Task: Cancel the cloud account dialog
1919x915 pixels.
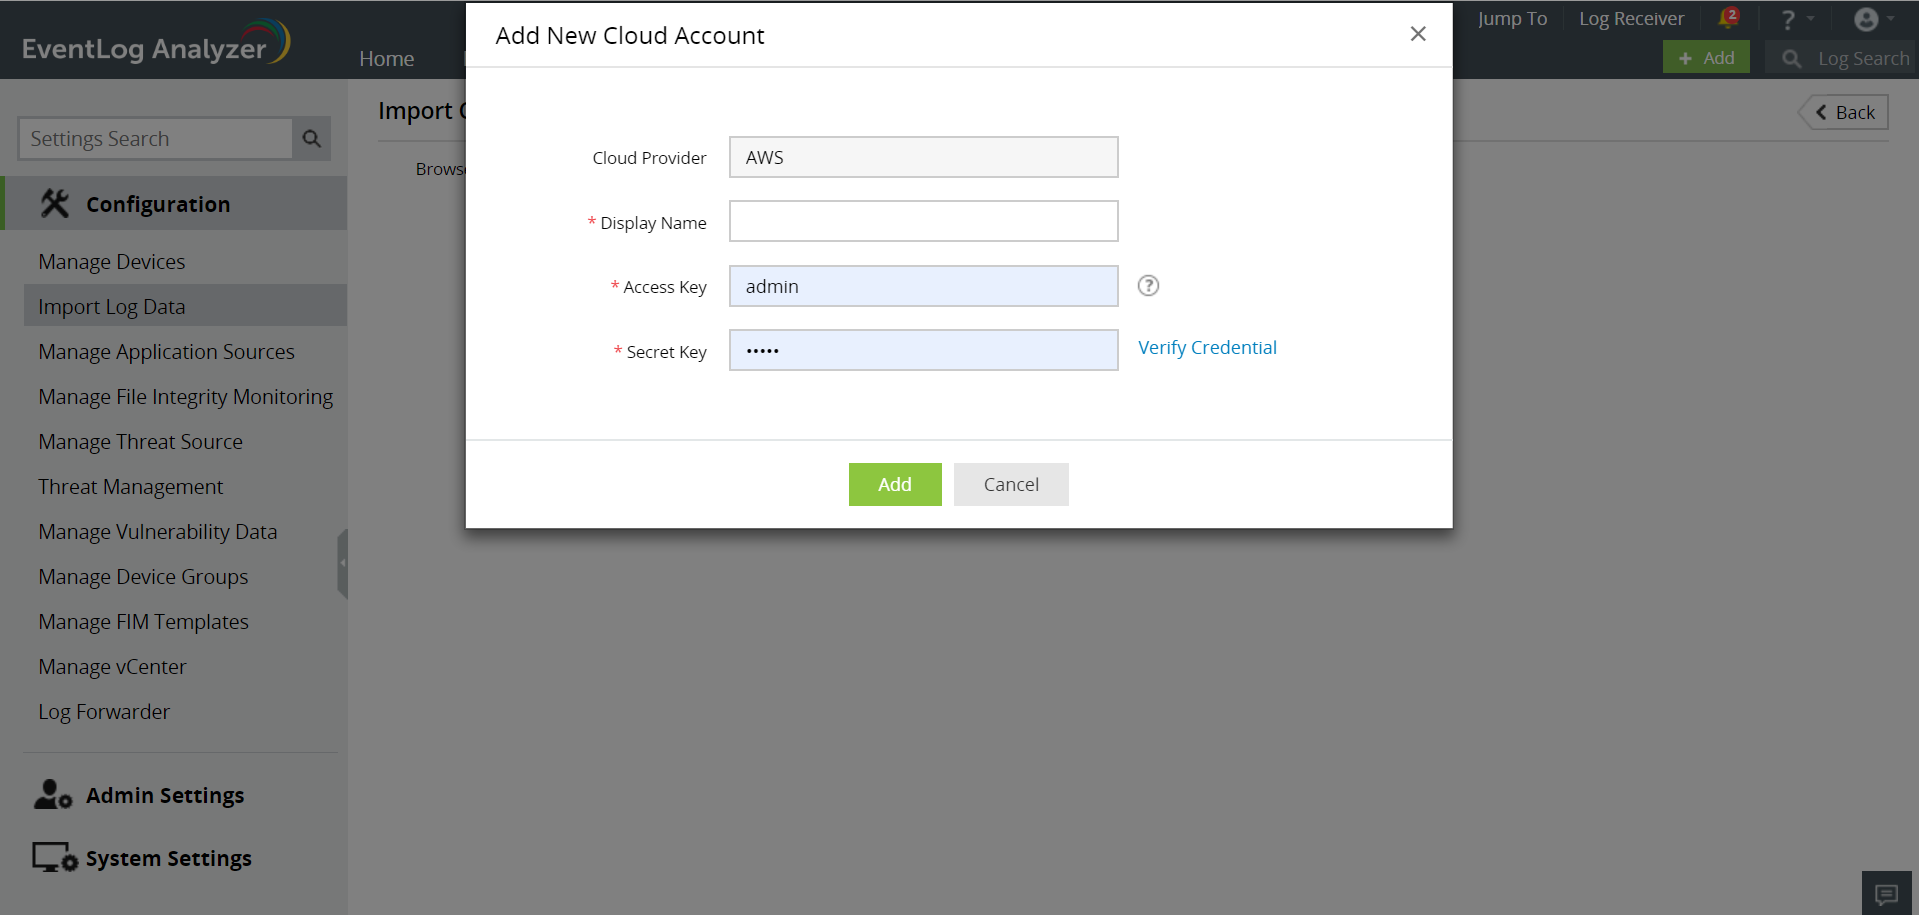Action: 1010,484
